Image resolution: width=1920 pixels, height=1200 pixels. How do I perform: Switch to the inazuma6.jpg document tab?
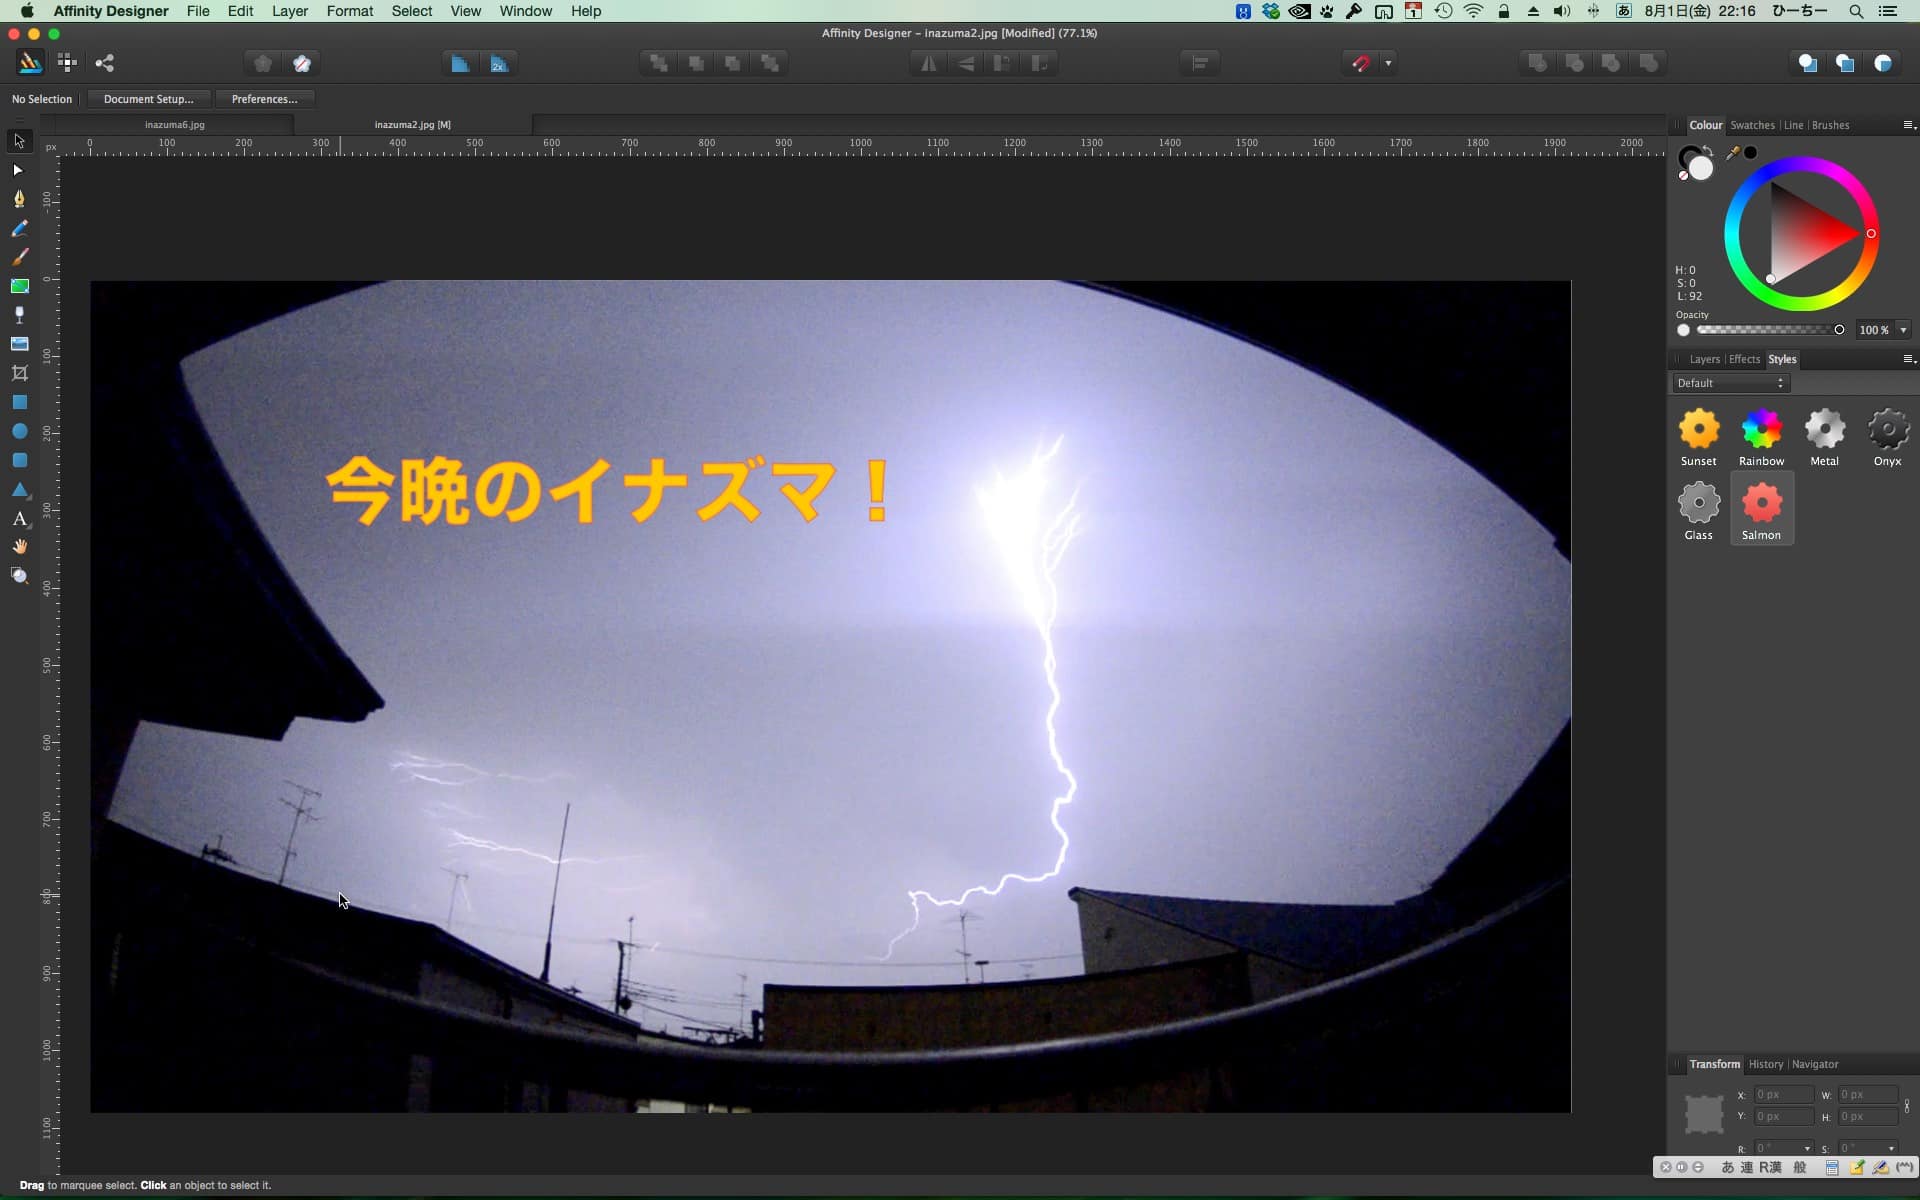coord(174,125)
